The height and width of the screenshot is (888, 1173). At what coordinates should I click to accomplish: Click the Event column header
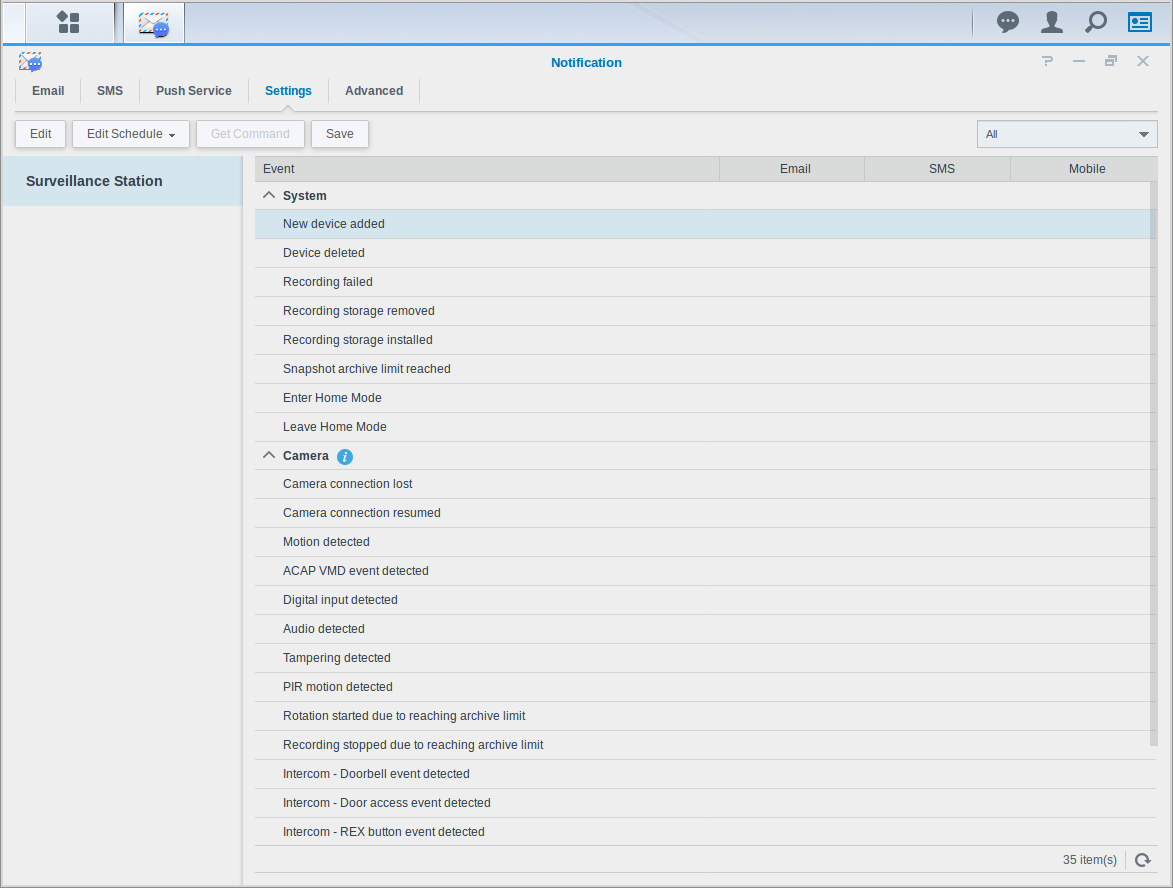487,169
